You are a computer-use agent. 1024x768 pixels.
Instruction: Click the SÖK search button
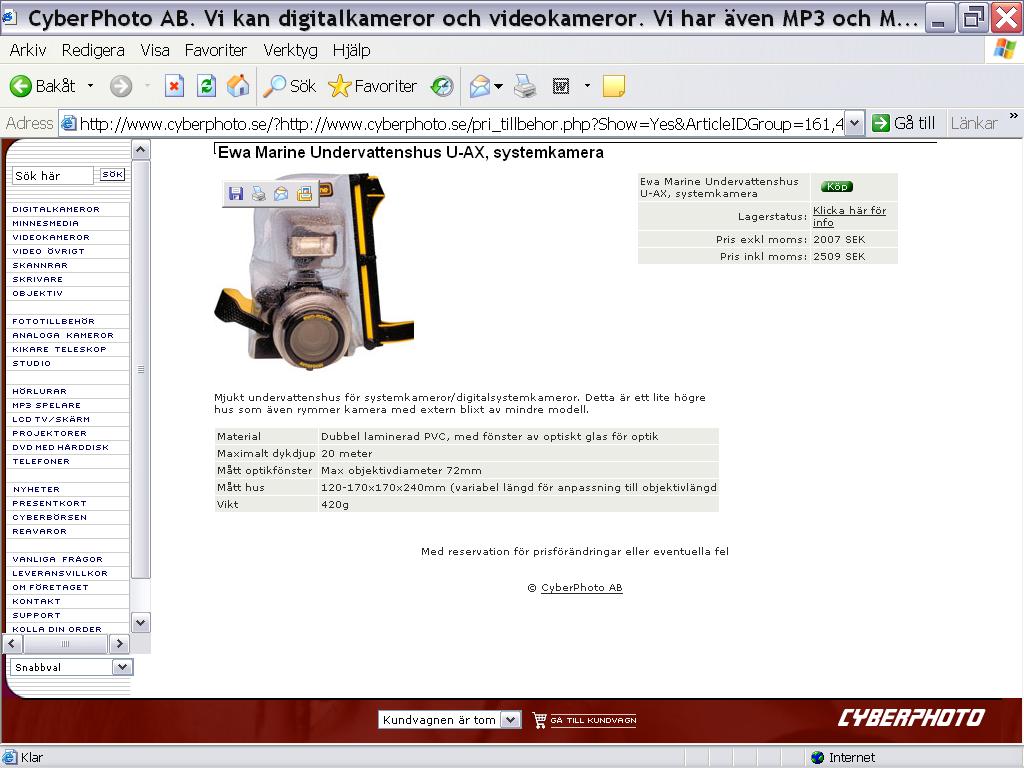pos(112,174)
